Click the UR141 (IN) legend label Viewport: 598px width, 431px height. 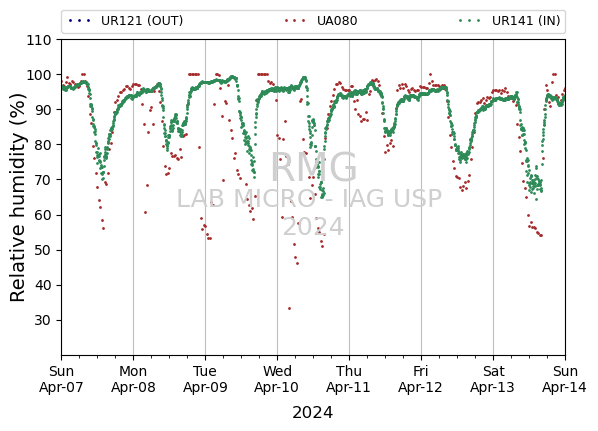[x=526, y=21]
